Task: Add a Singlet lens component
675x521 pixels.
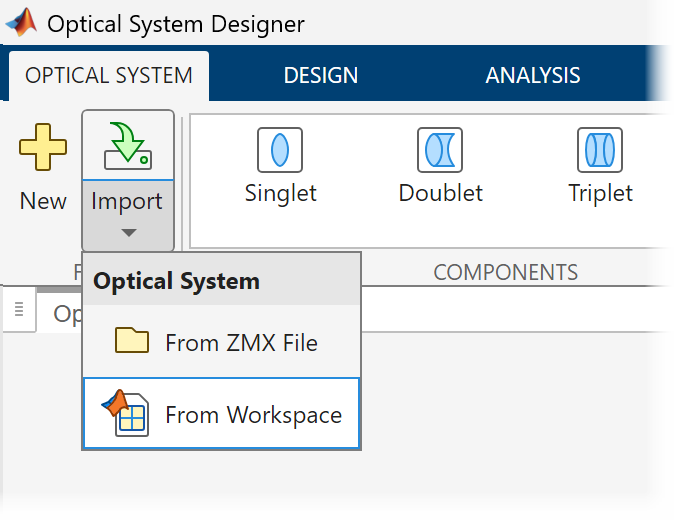Action: tap(280, 166)
